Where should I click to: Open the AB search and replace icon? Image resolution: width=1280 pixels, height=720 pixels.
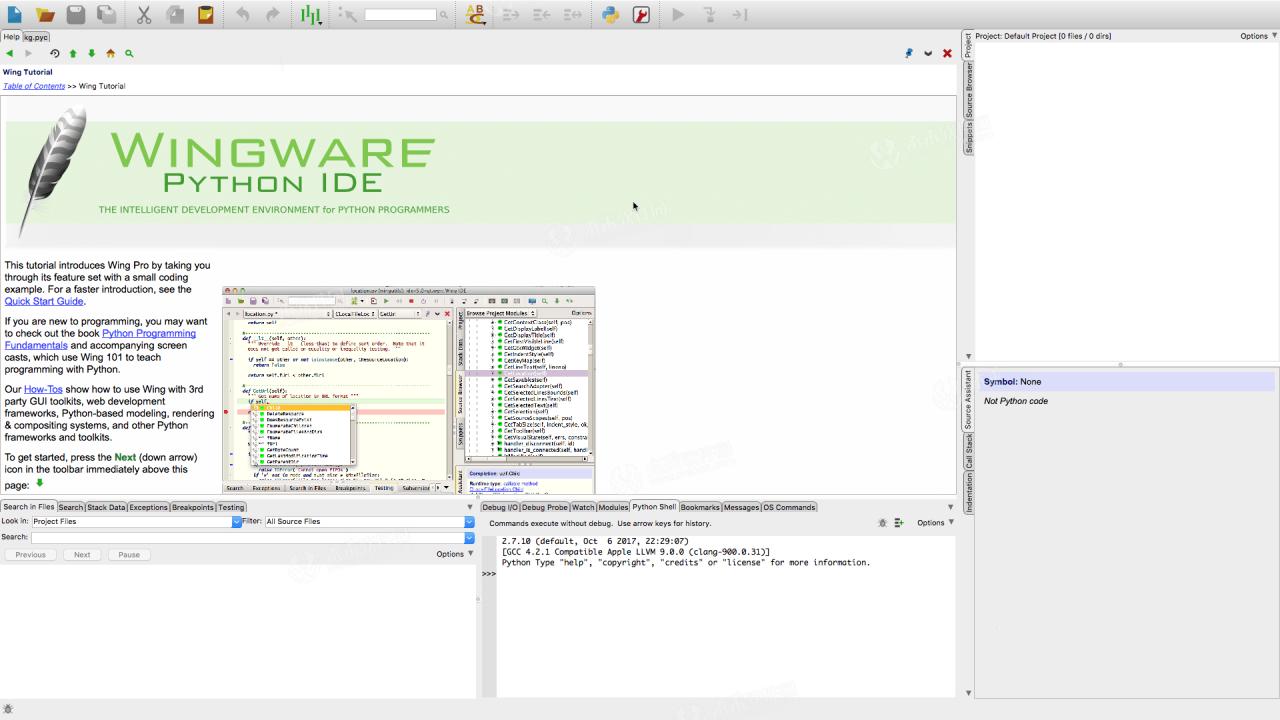[476, 15]
